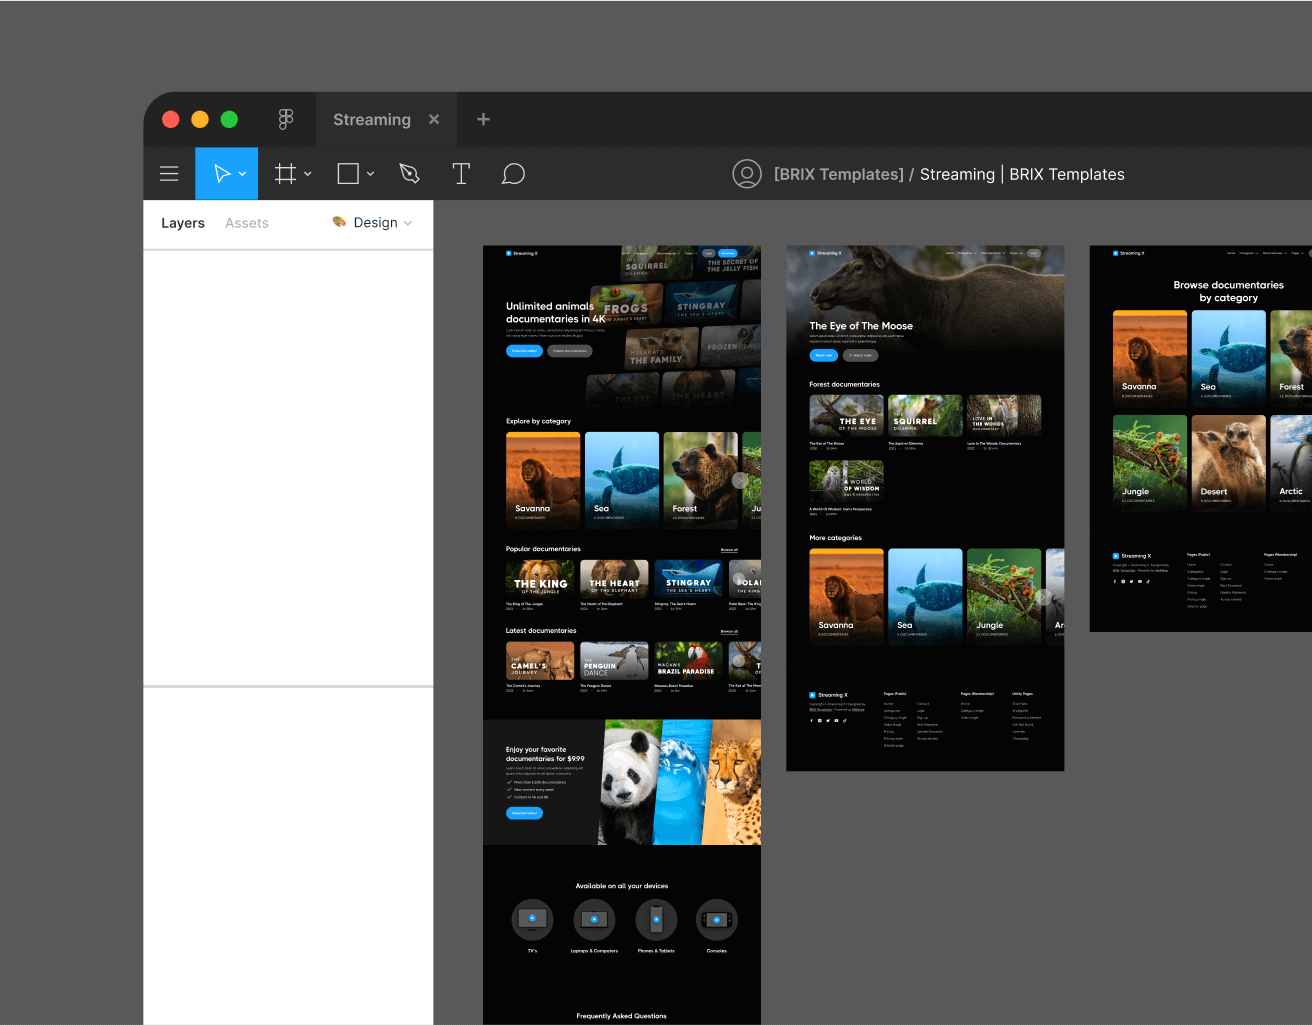Click the user avatar icon
This screenshot has width=1312, height=1025.
pyautogui.click(x=746, y=174)
